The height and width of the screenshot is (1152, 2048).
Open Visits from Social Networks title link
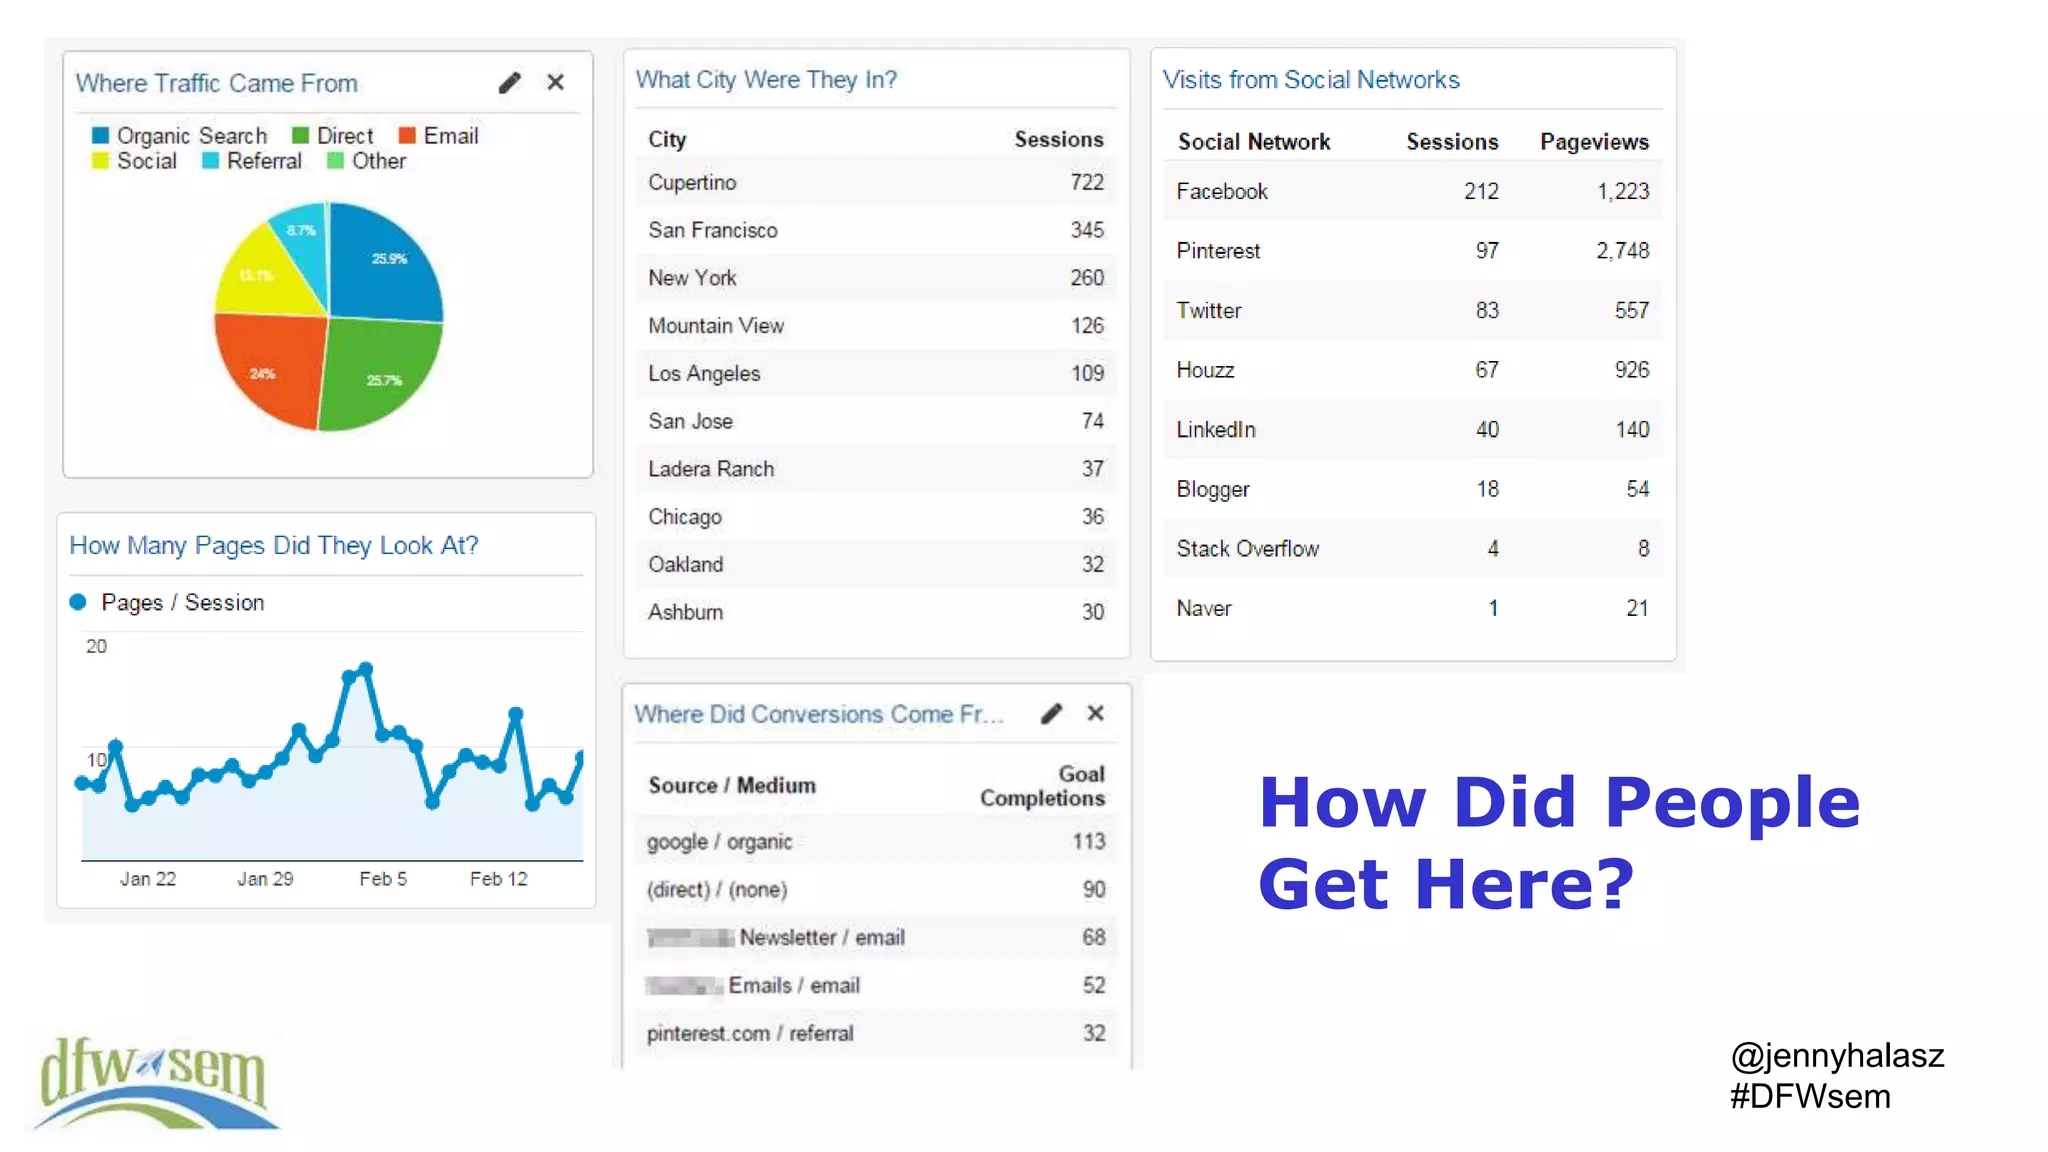1310,80
